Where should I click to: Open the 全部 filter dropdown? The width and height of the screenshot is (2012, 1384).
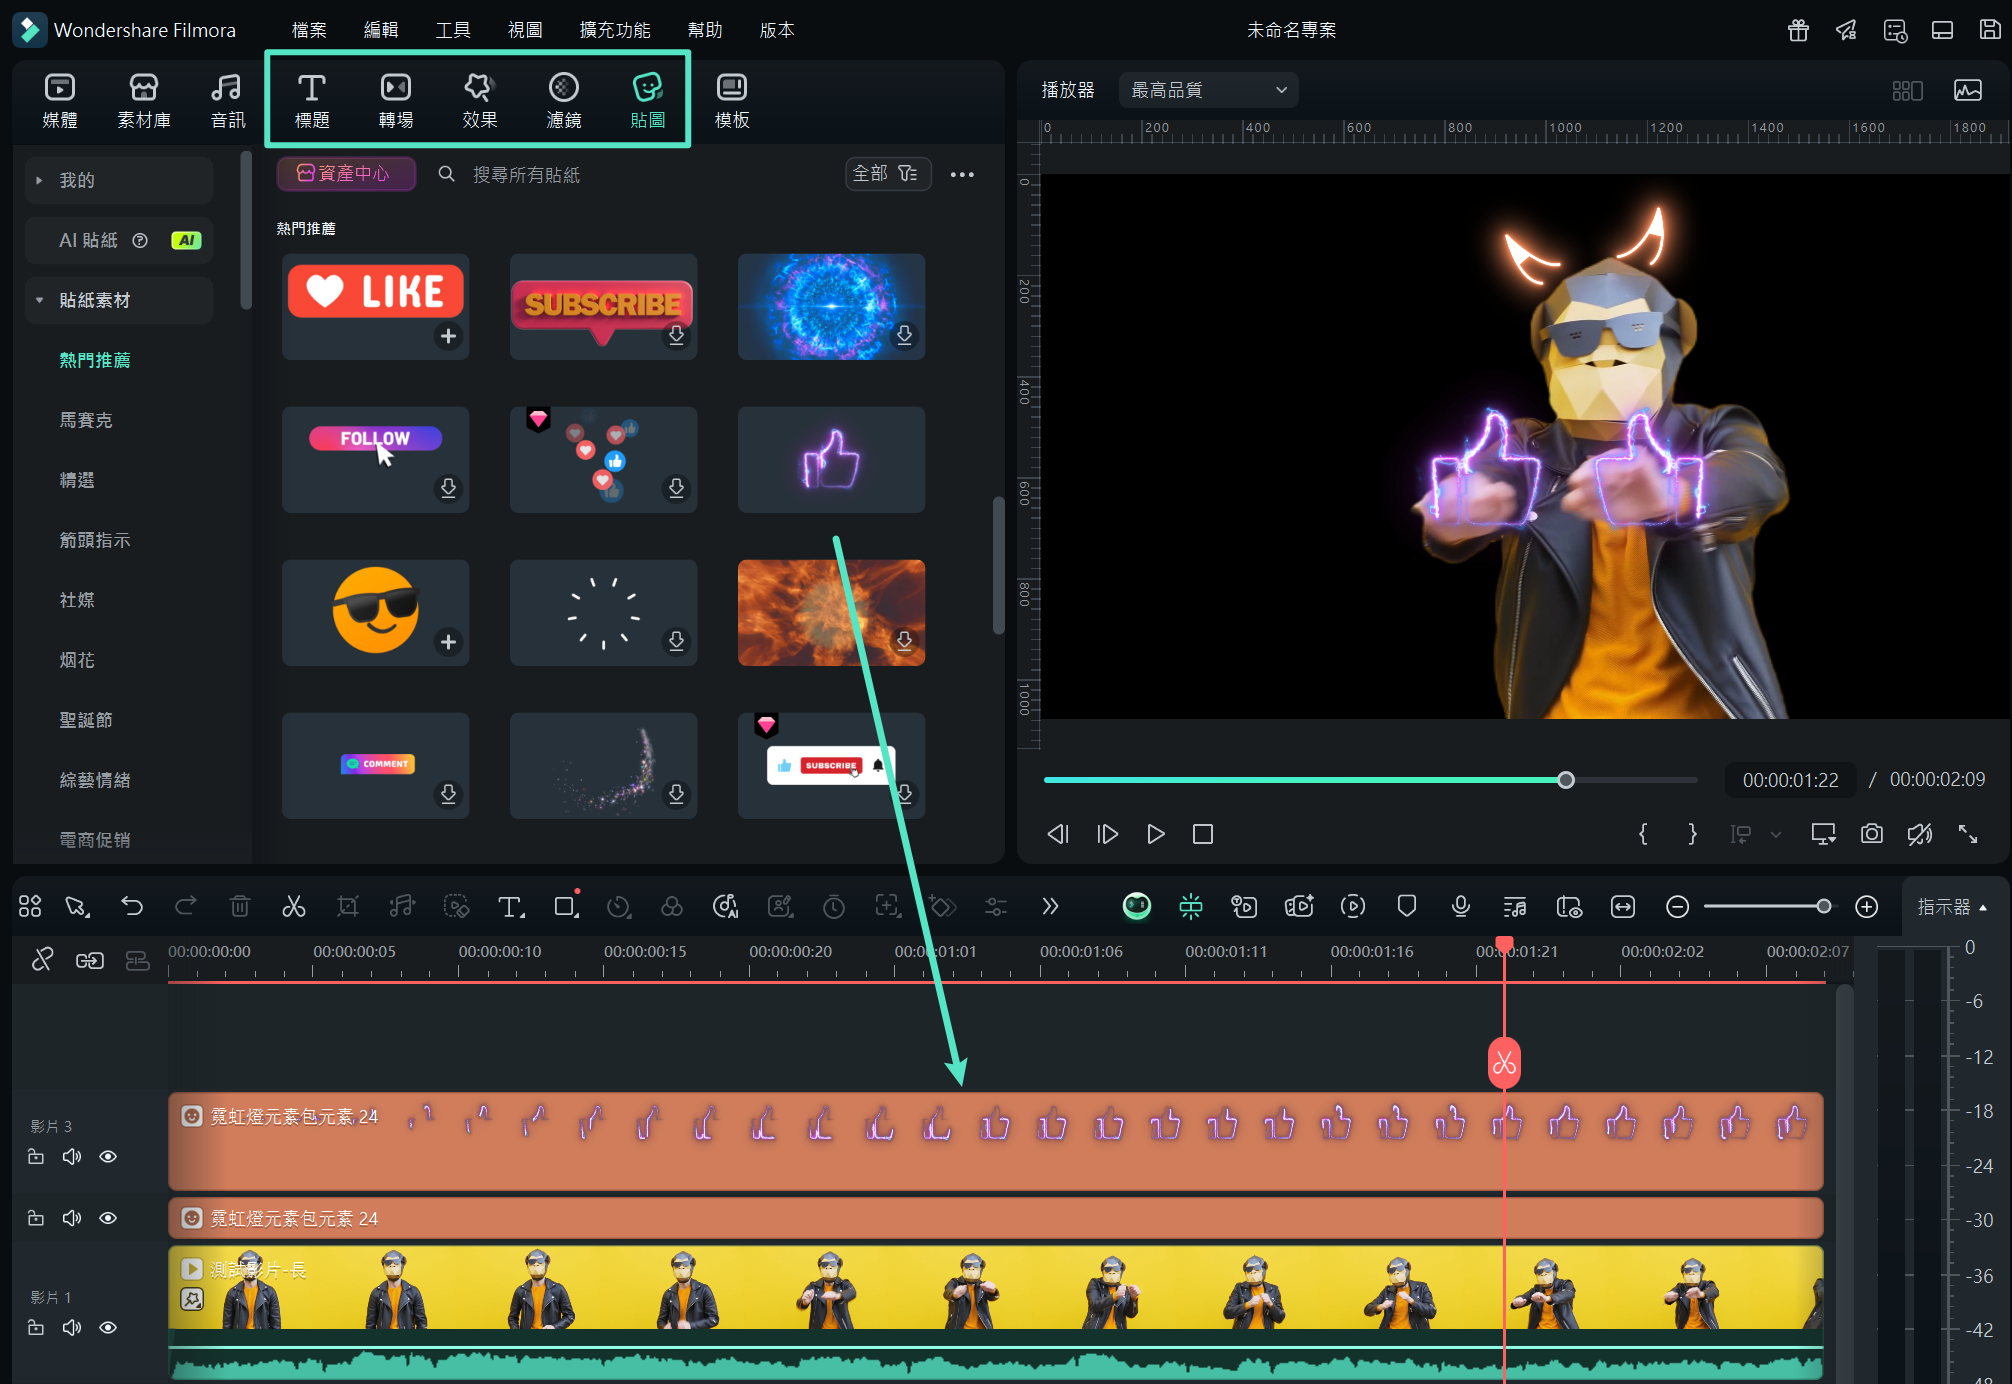886,174
